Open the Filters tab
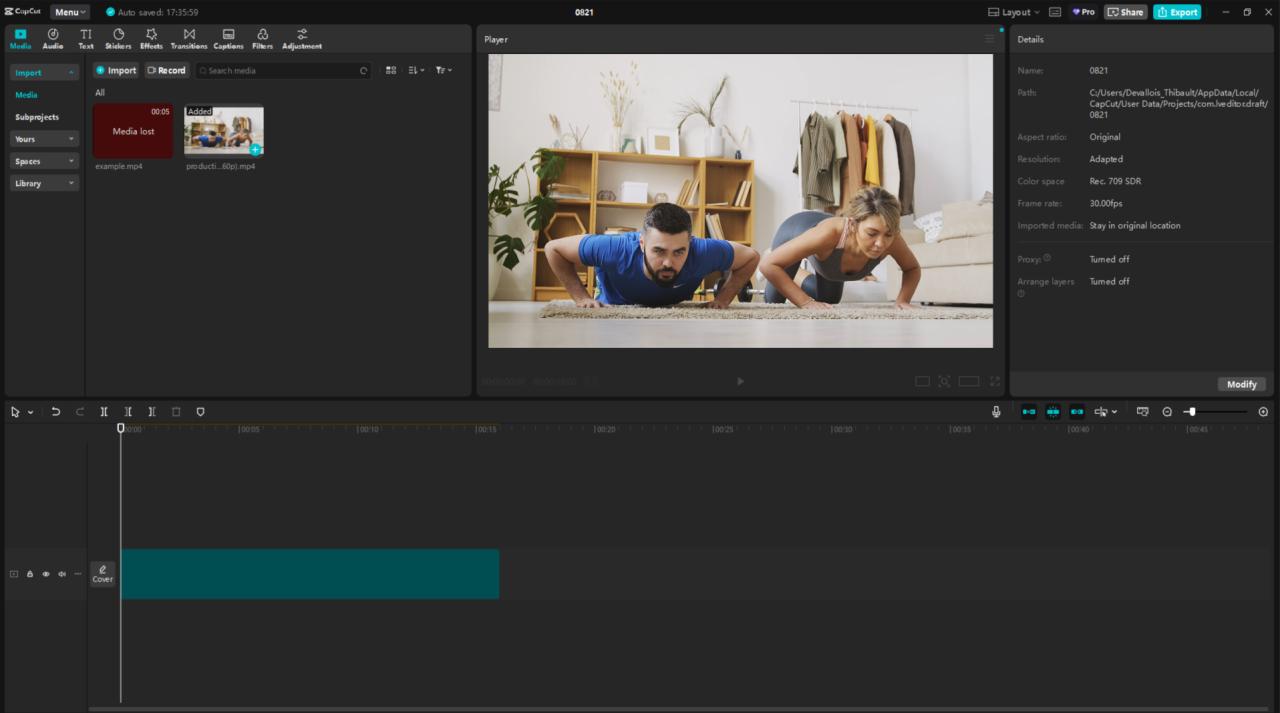The image size is (1280, 713). click(262, 39)
